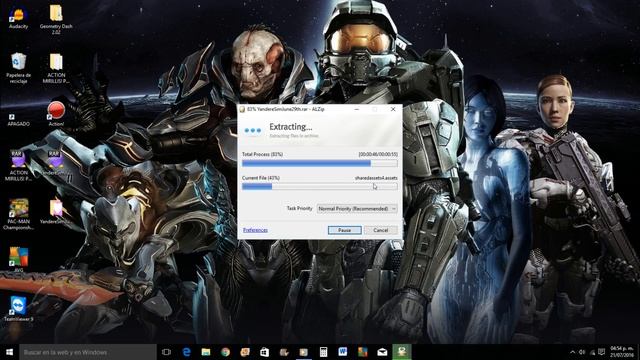Launch Microsoft Edge from taskbar
This screenshot has height=360, width=640.
coord(187,352)
